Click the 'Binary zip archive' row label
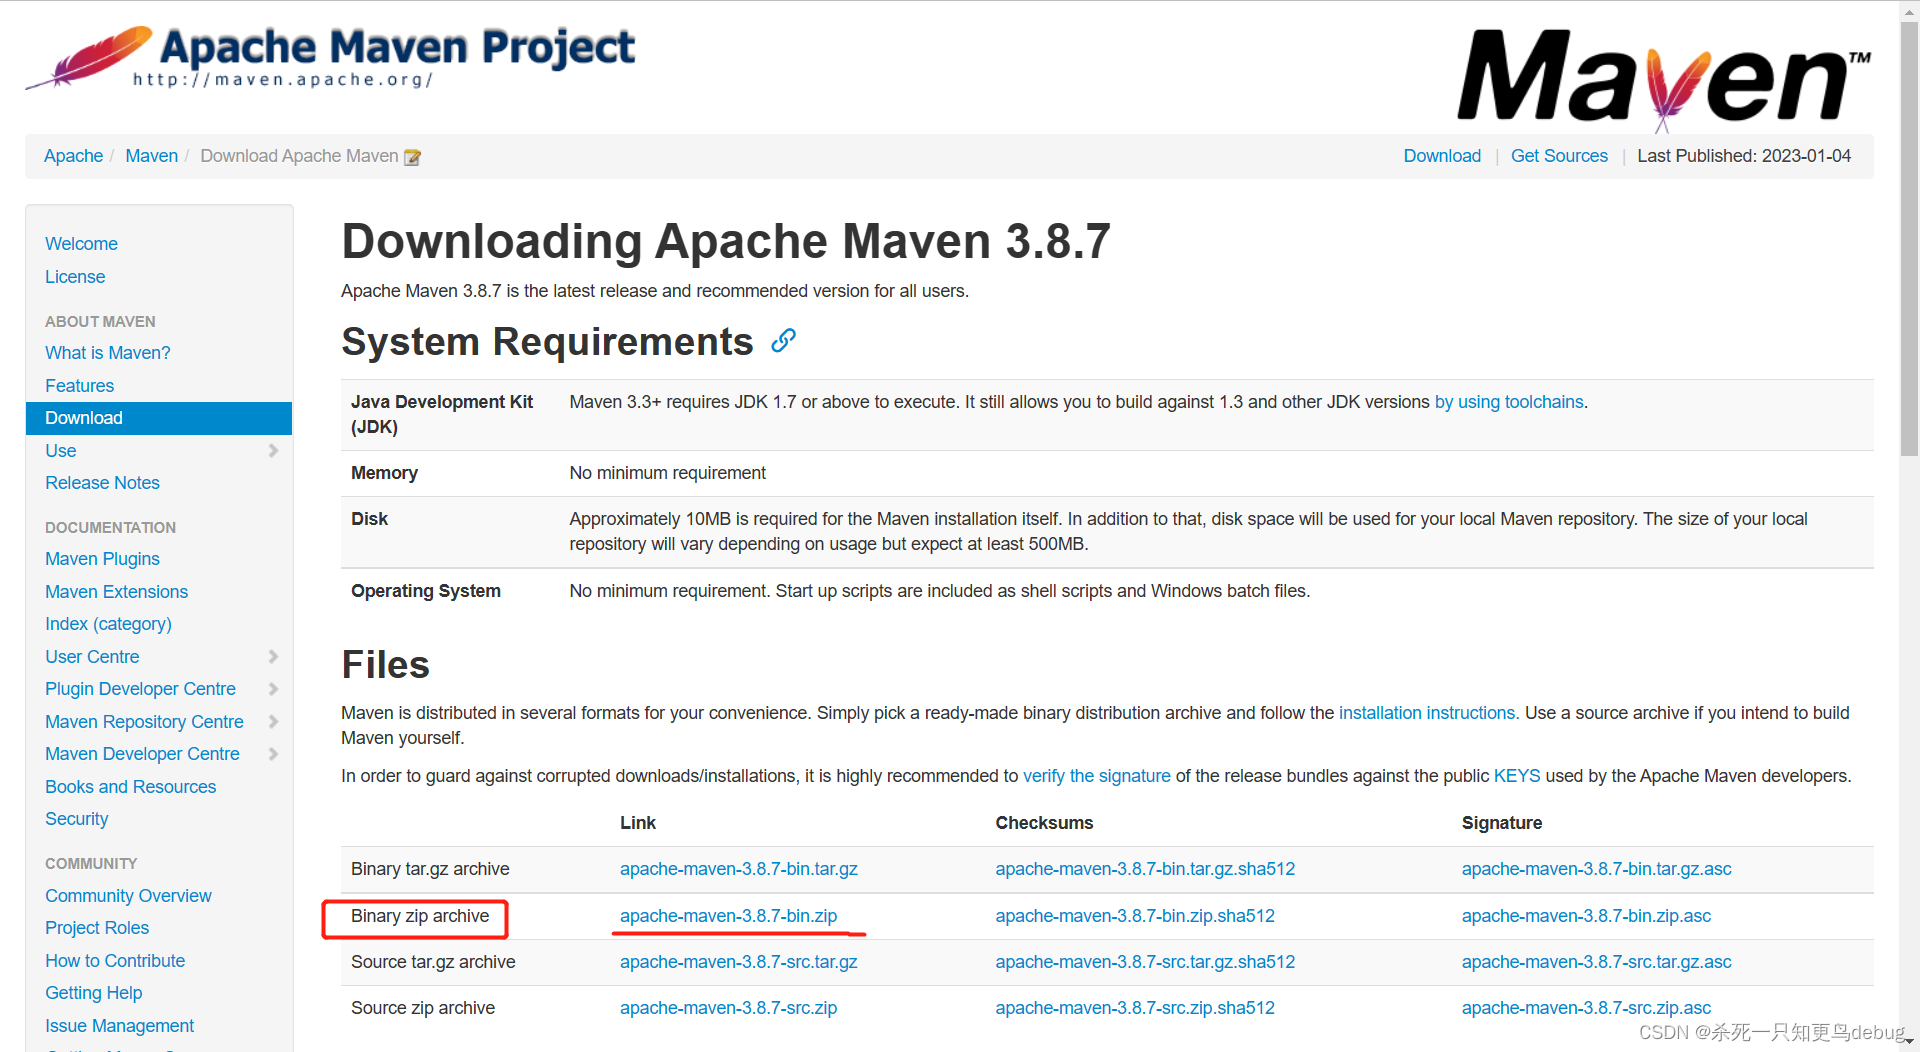The width and height of the screenshot is (1920, 1052). tap(420, 916)
